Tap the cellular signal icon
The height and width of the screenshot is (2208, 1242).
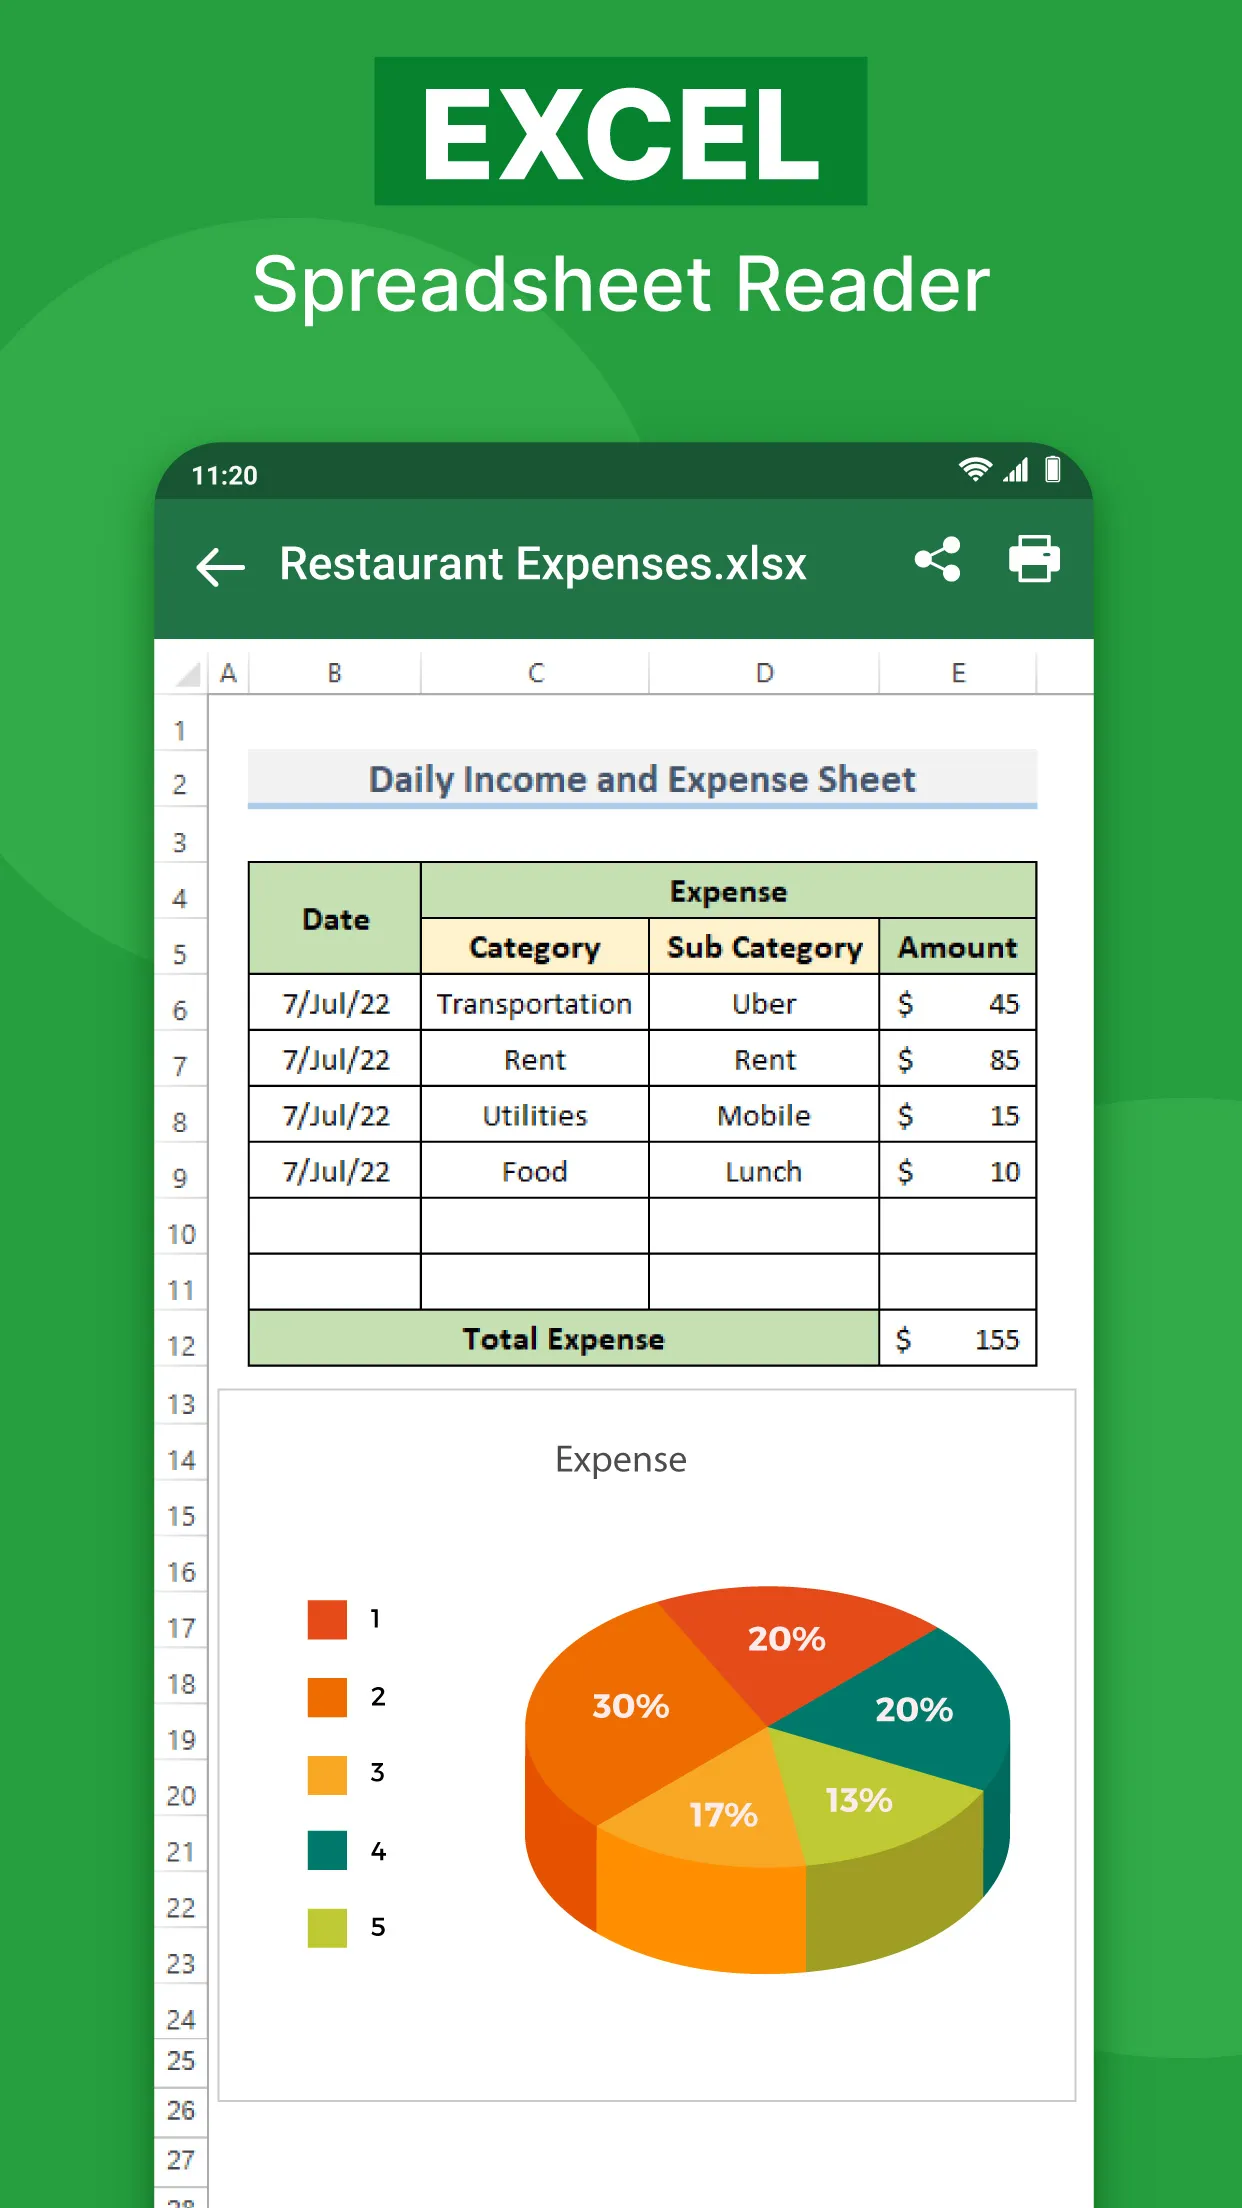coord(1016,470)
